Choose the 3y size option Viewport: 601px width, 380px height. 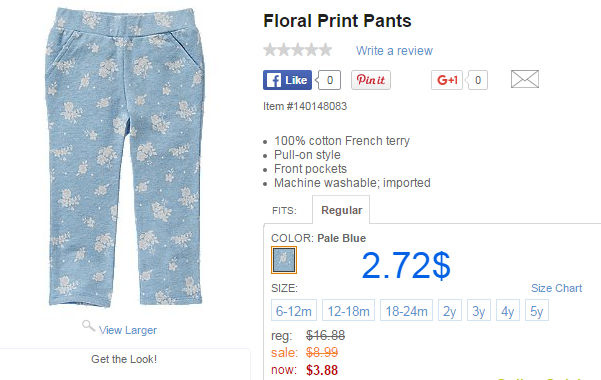(x=479, y=310)
